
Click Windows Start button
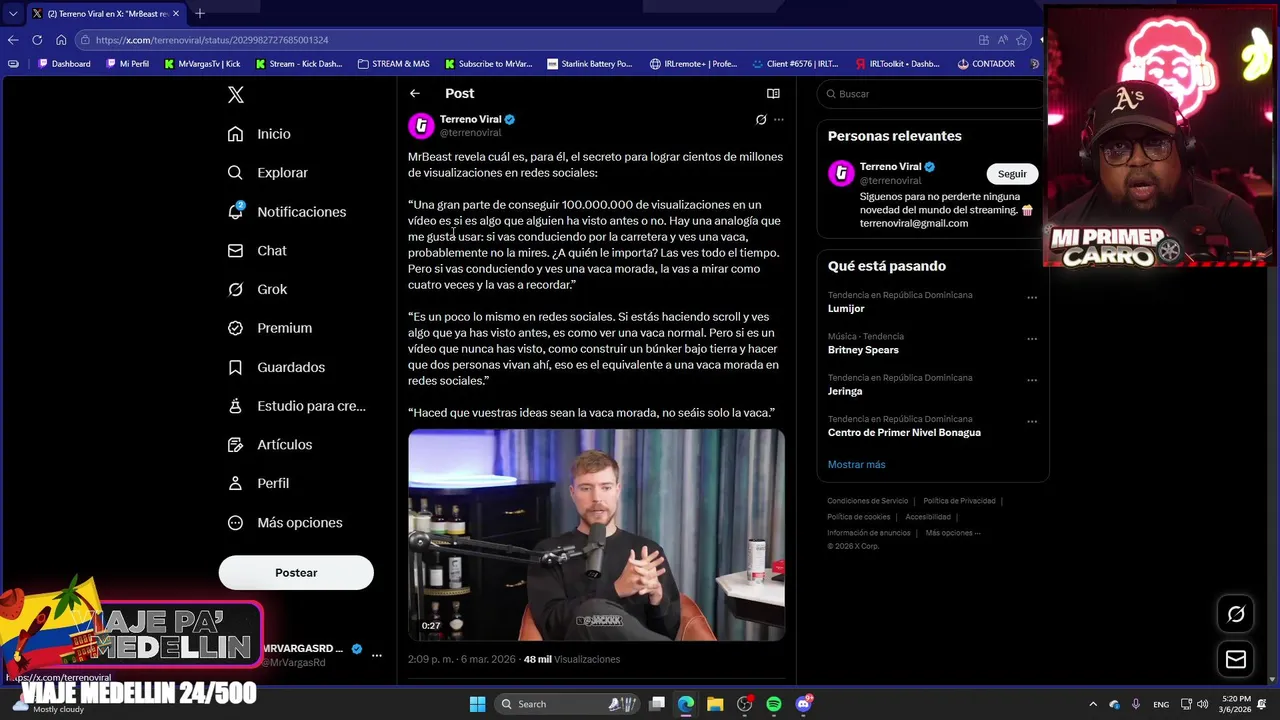tap(478, 704)
